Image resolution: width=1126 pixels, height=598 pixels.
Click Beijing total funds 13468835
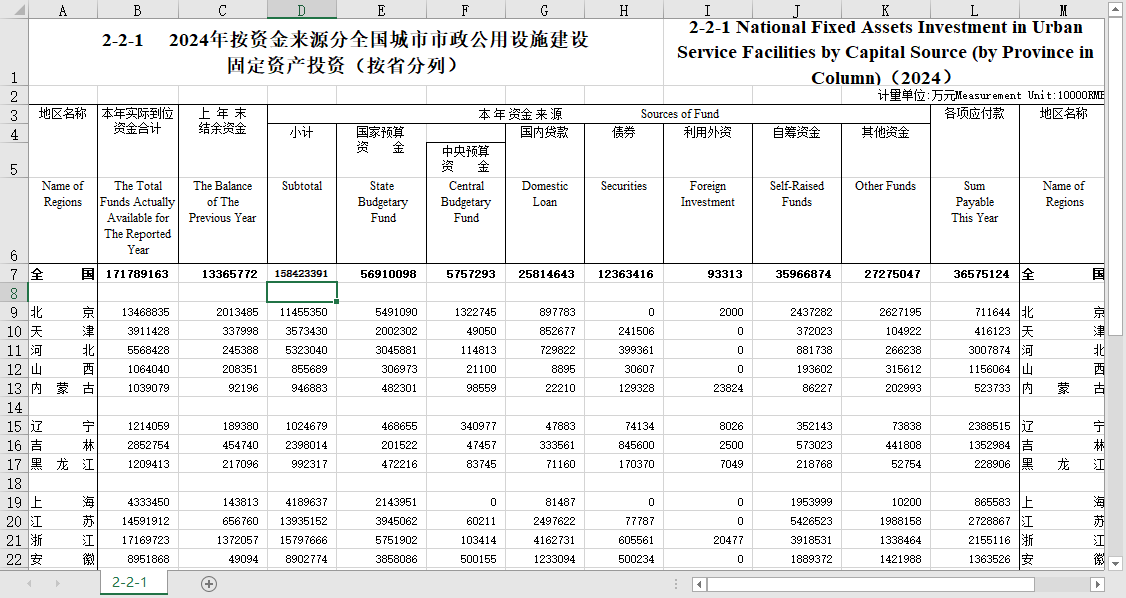point(137,312)
